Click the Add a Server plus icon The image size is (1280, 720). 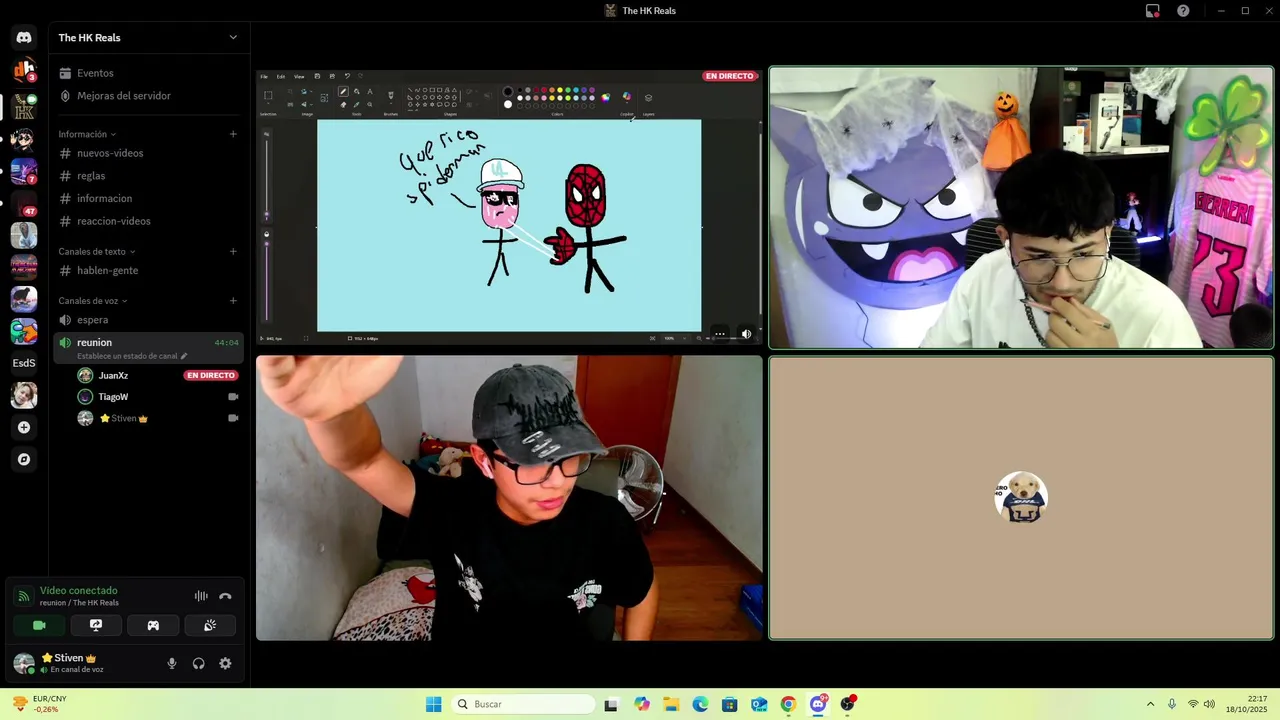coord(24,427)
